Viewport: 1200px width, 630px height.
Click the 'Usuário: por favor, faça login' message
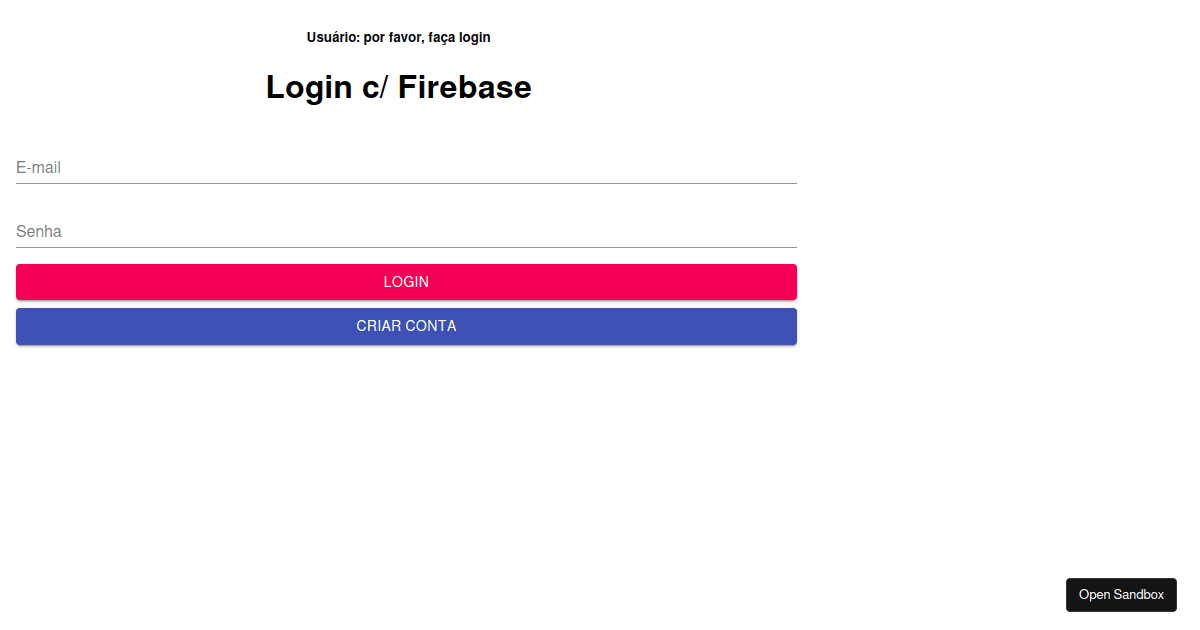pos(397,37)
